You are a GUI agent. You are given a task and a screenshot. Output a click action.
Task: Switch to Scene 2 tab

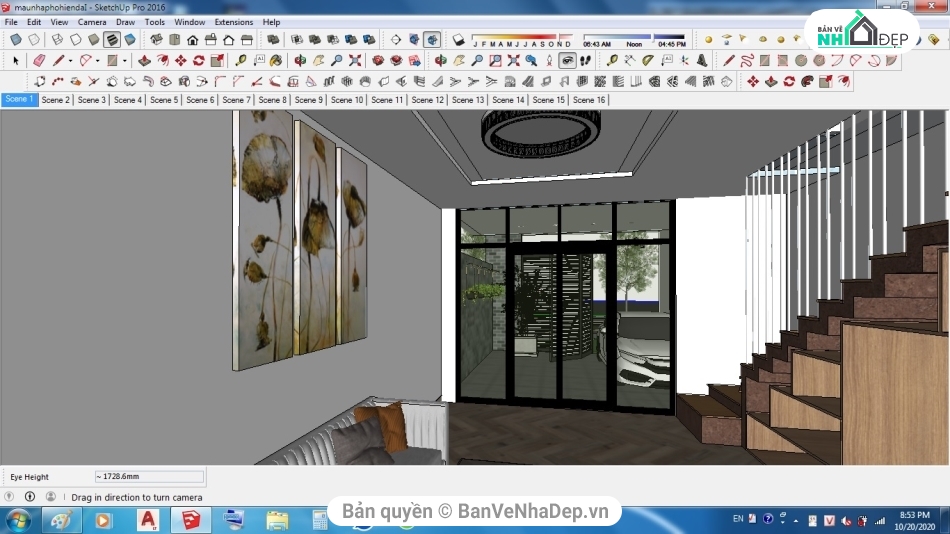55,99
